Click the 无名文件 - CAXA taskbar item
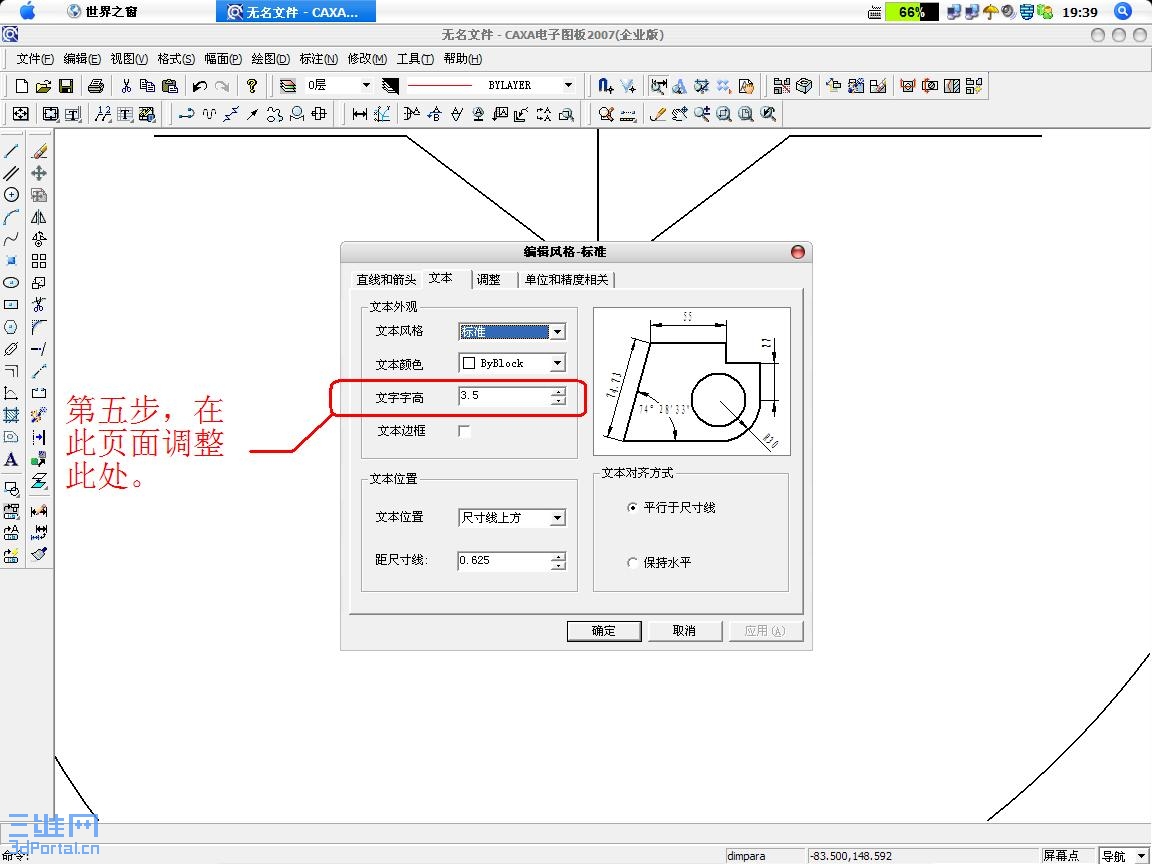The width and height of the screenshot is (1152, 864). [x=296, y=11]
